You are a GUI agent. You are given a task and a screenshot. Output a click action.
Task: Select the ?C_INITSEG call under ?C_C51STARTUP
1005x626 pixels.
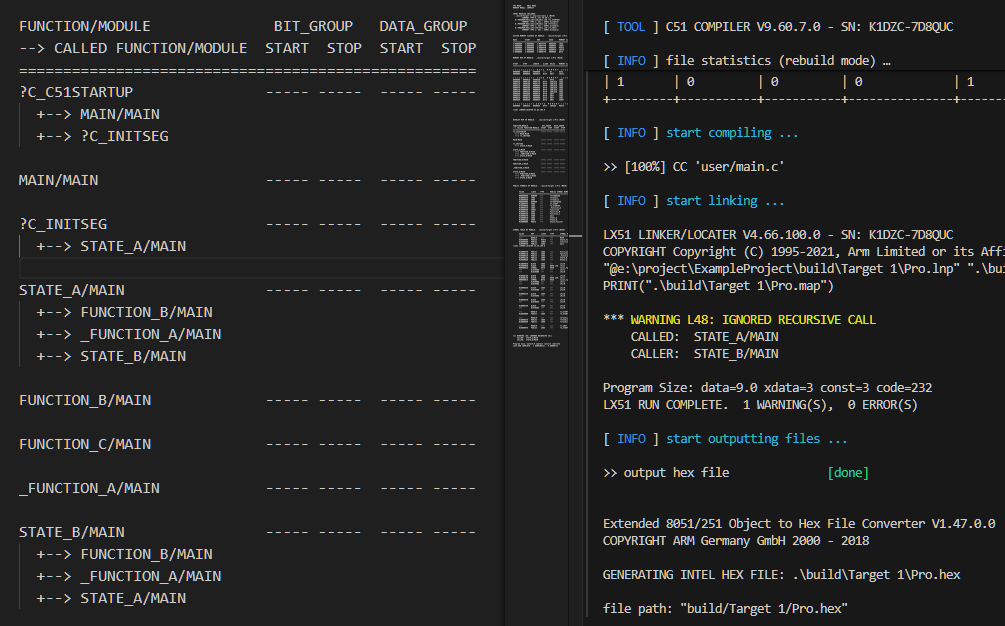tap(124, 136)
